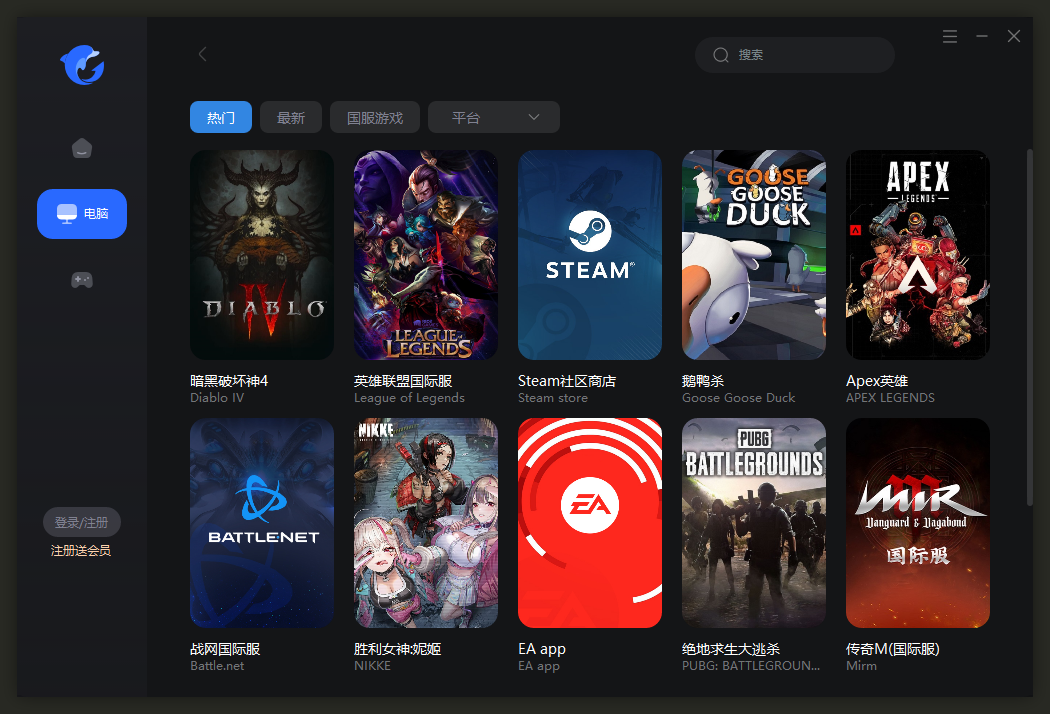Focus the 搜索 search field

[795, 55]
